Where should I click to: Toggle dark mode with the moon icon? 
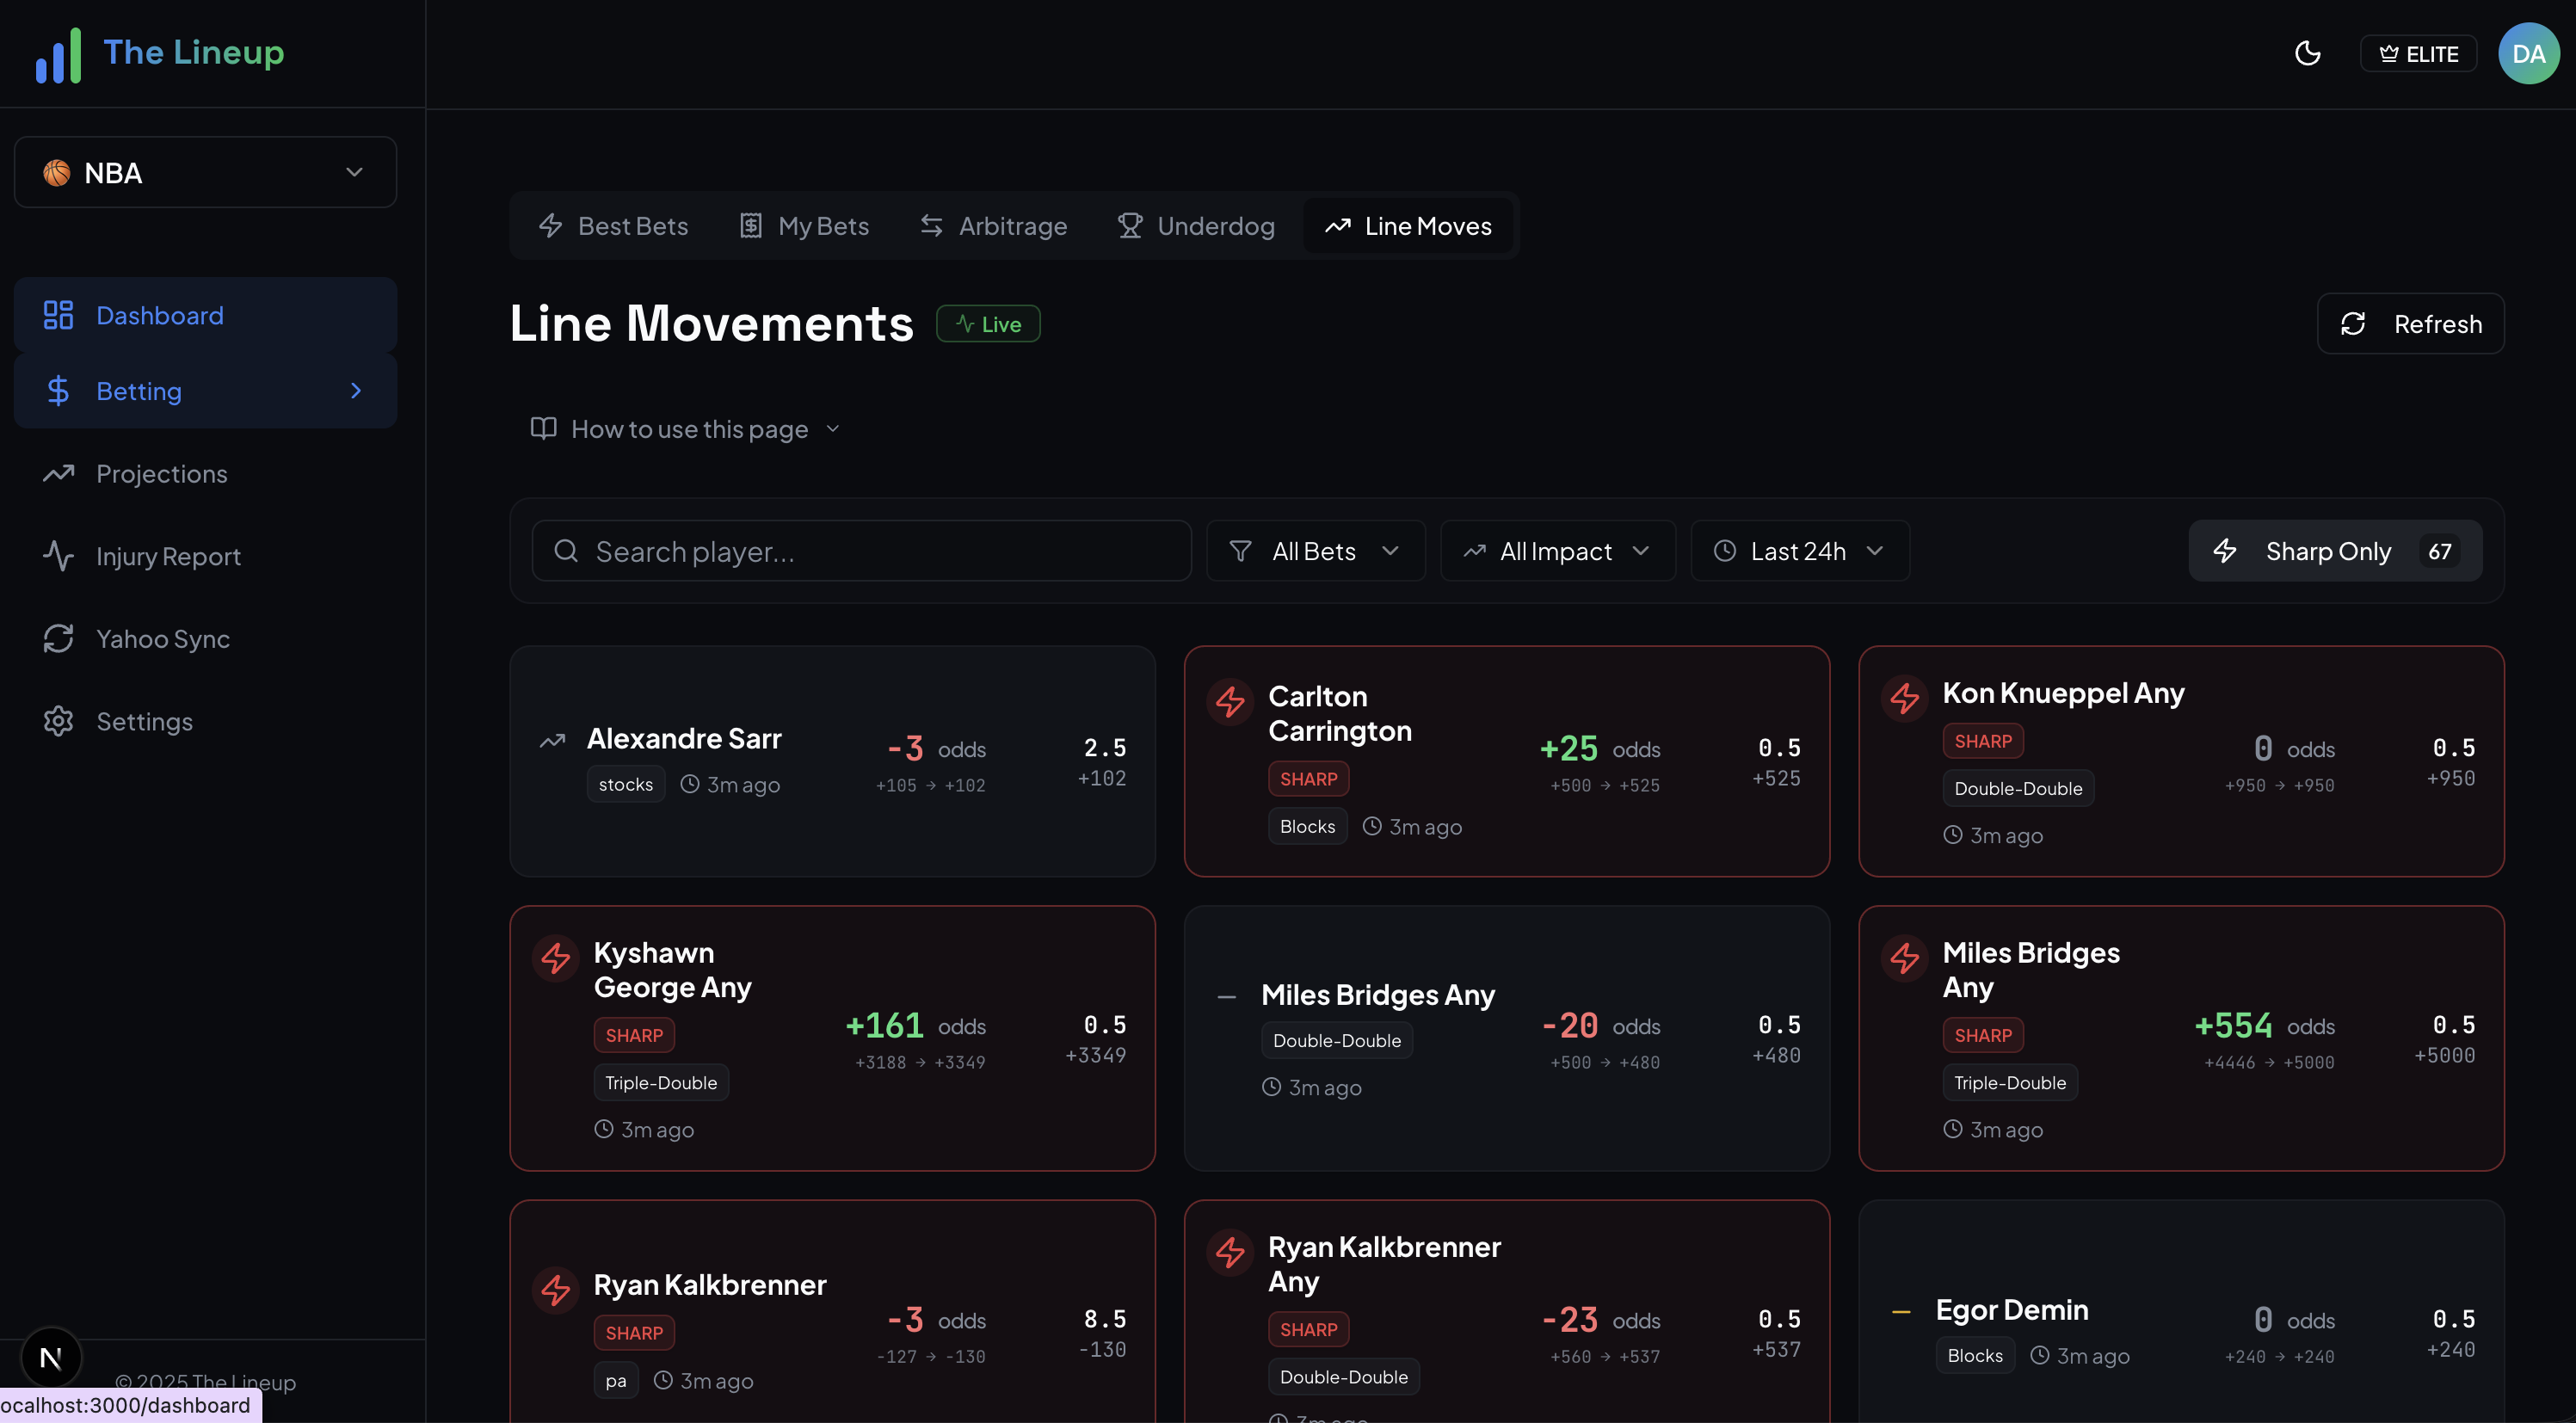click(x=2308, y=53)
